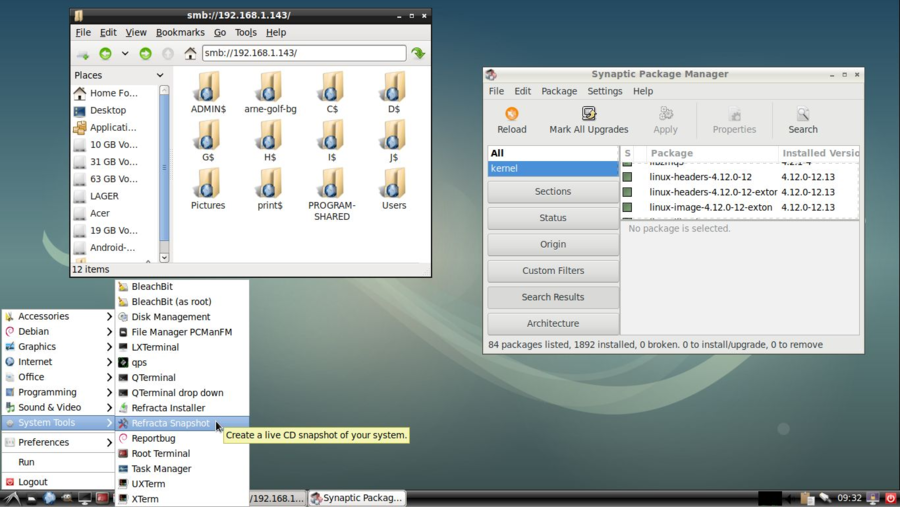900x507 pixels.
Task: Expand the Debian submenu
Action: point(58,332)
